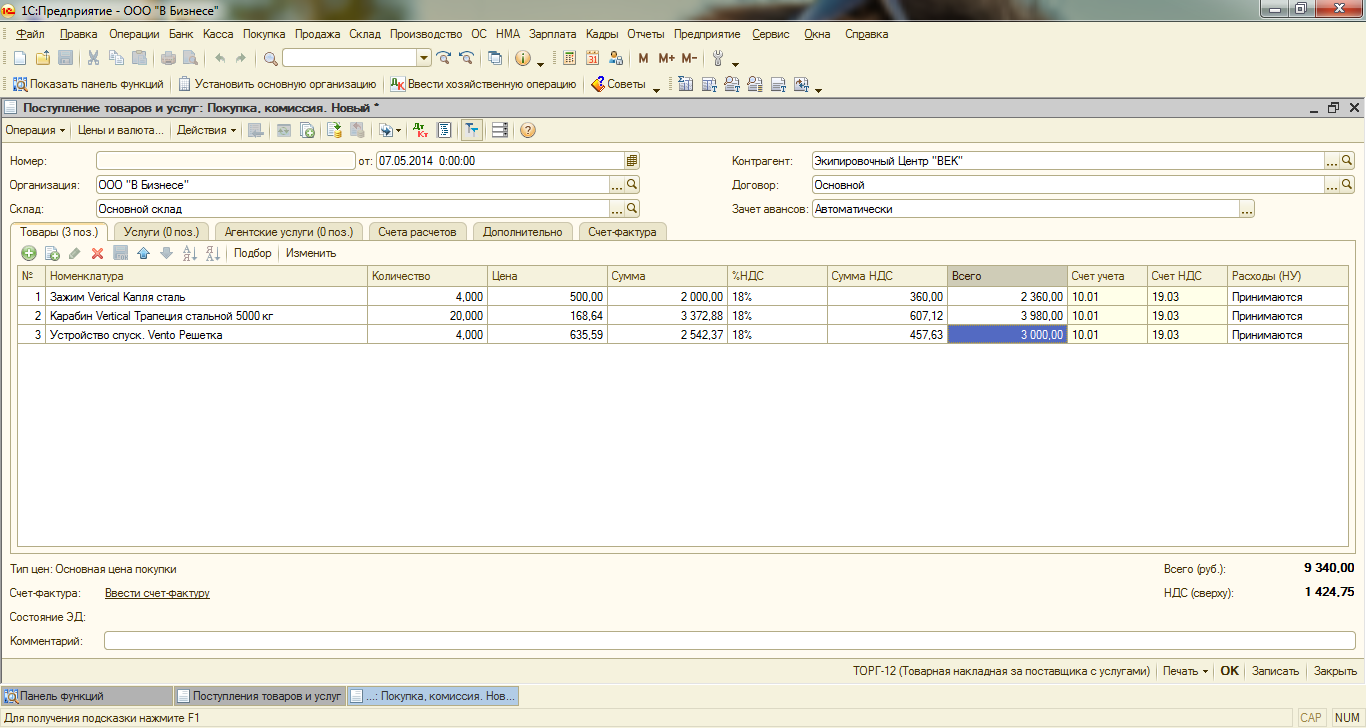Click the Сумма НДС column header
The image size is (1366, 728).
tap(887, 276)
